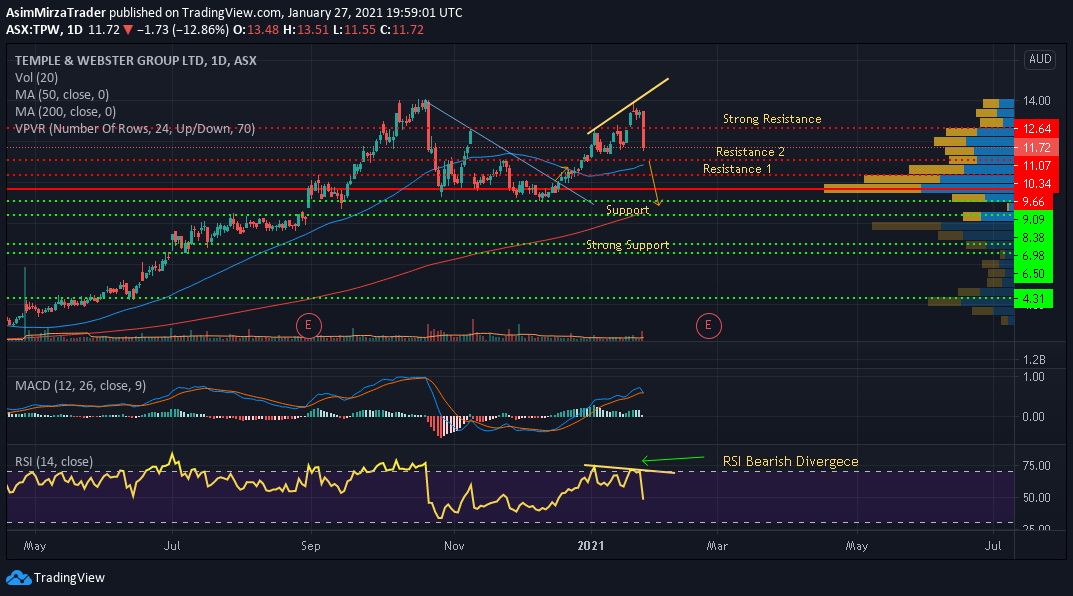Select the 9.66 price level label
This screenshot has width=1073, height=596.
[x=1033, y=202]
